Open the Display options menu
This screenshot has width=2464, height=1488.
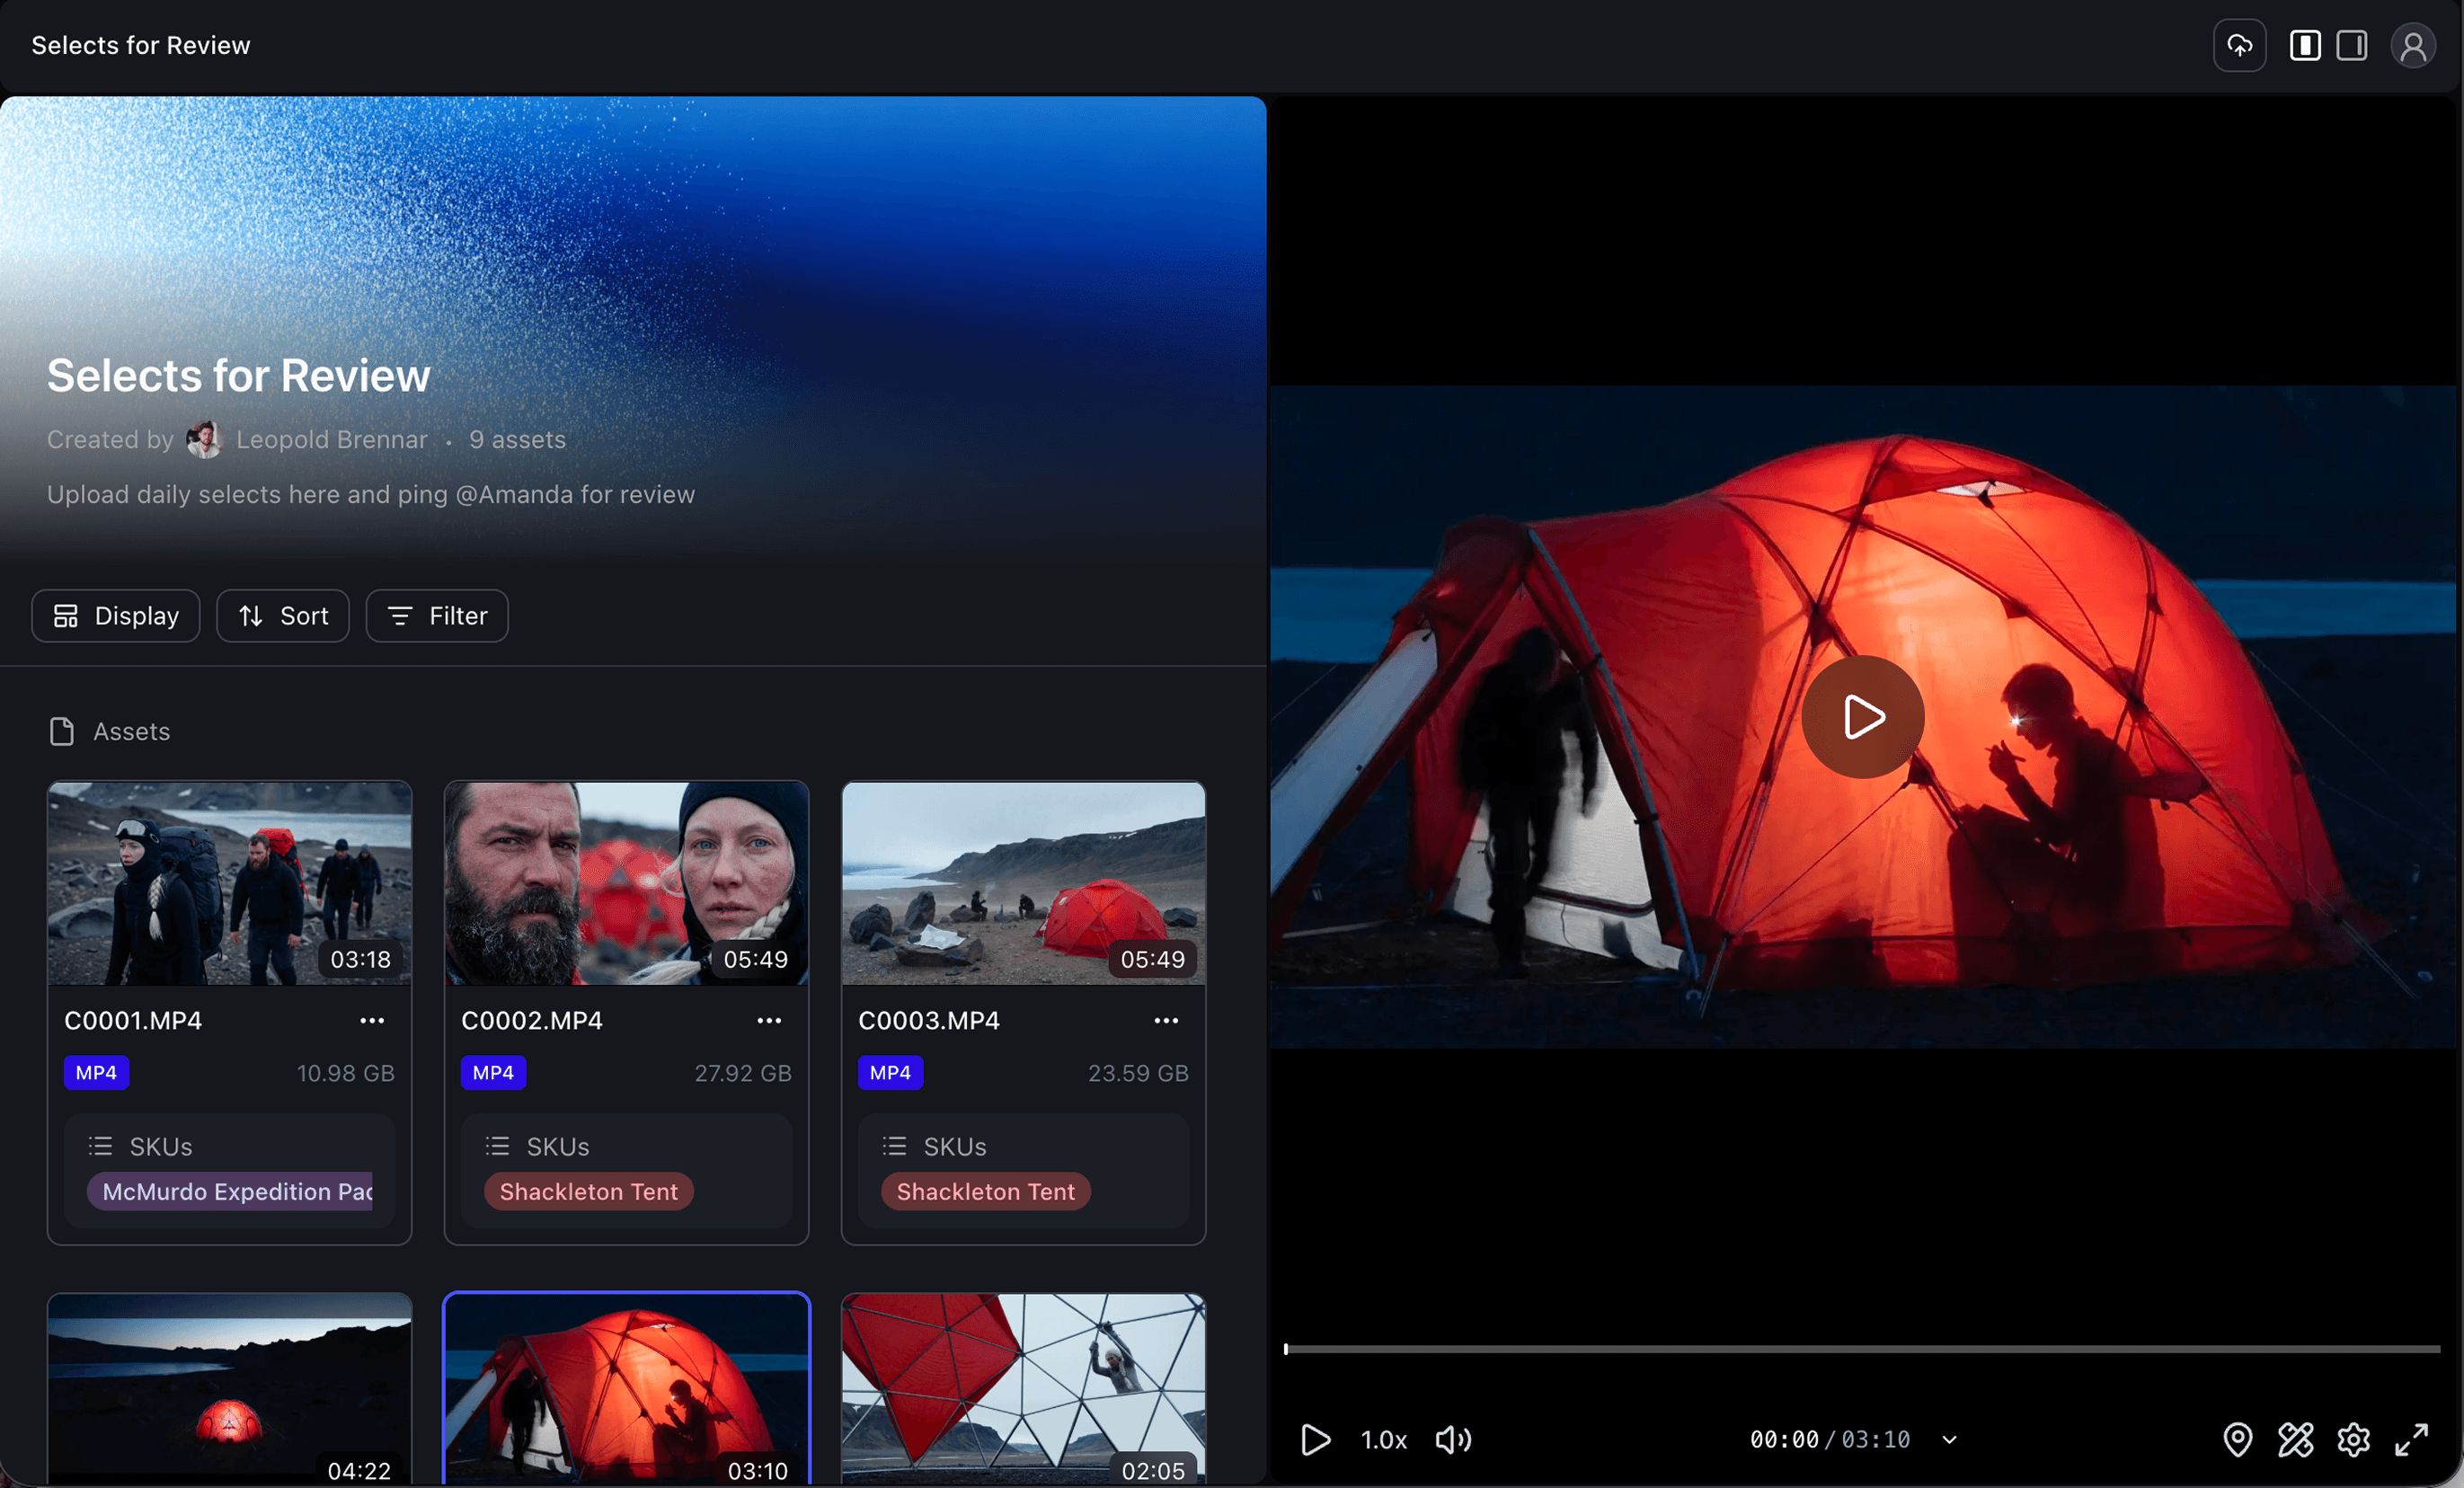click(116, 616)
